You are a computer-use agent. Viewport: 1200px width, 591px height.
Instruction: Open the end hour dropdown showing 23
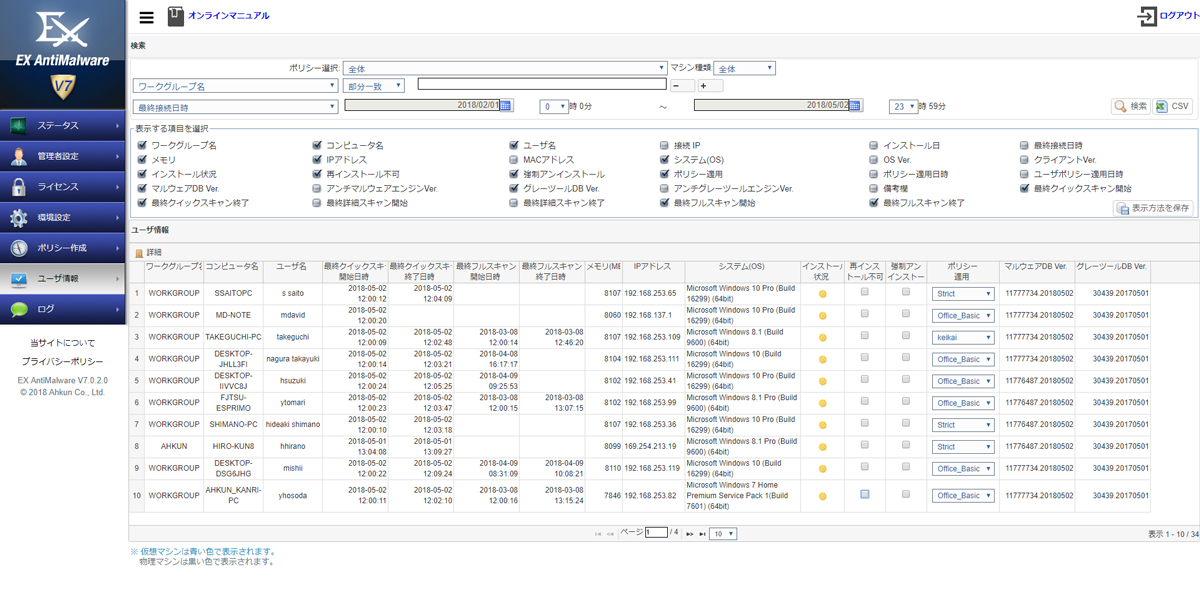coord(903,106)
